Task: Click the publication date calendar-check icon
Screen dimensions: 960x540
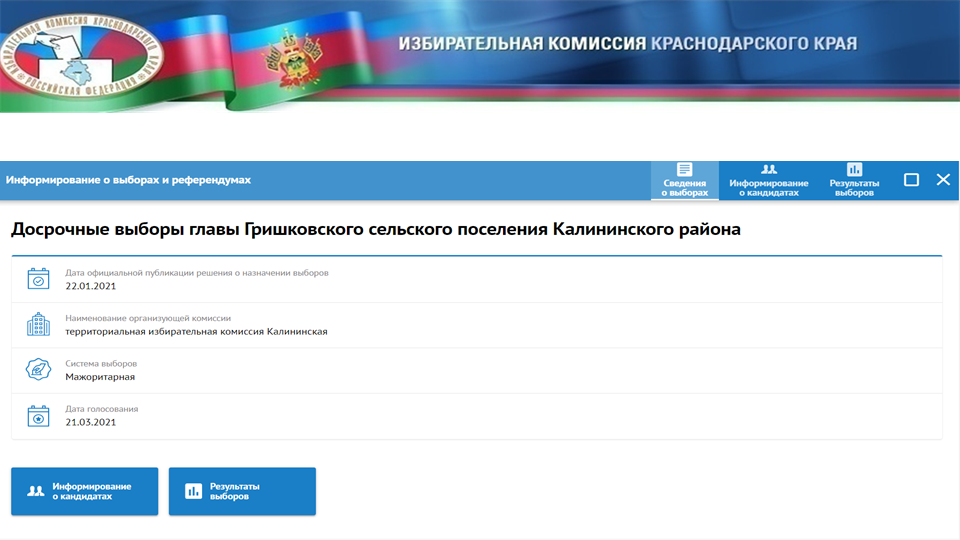Action: (x=38, y=279)
